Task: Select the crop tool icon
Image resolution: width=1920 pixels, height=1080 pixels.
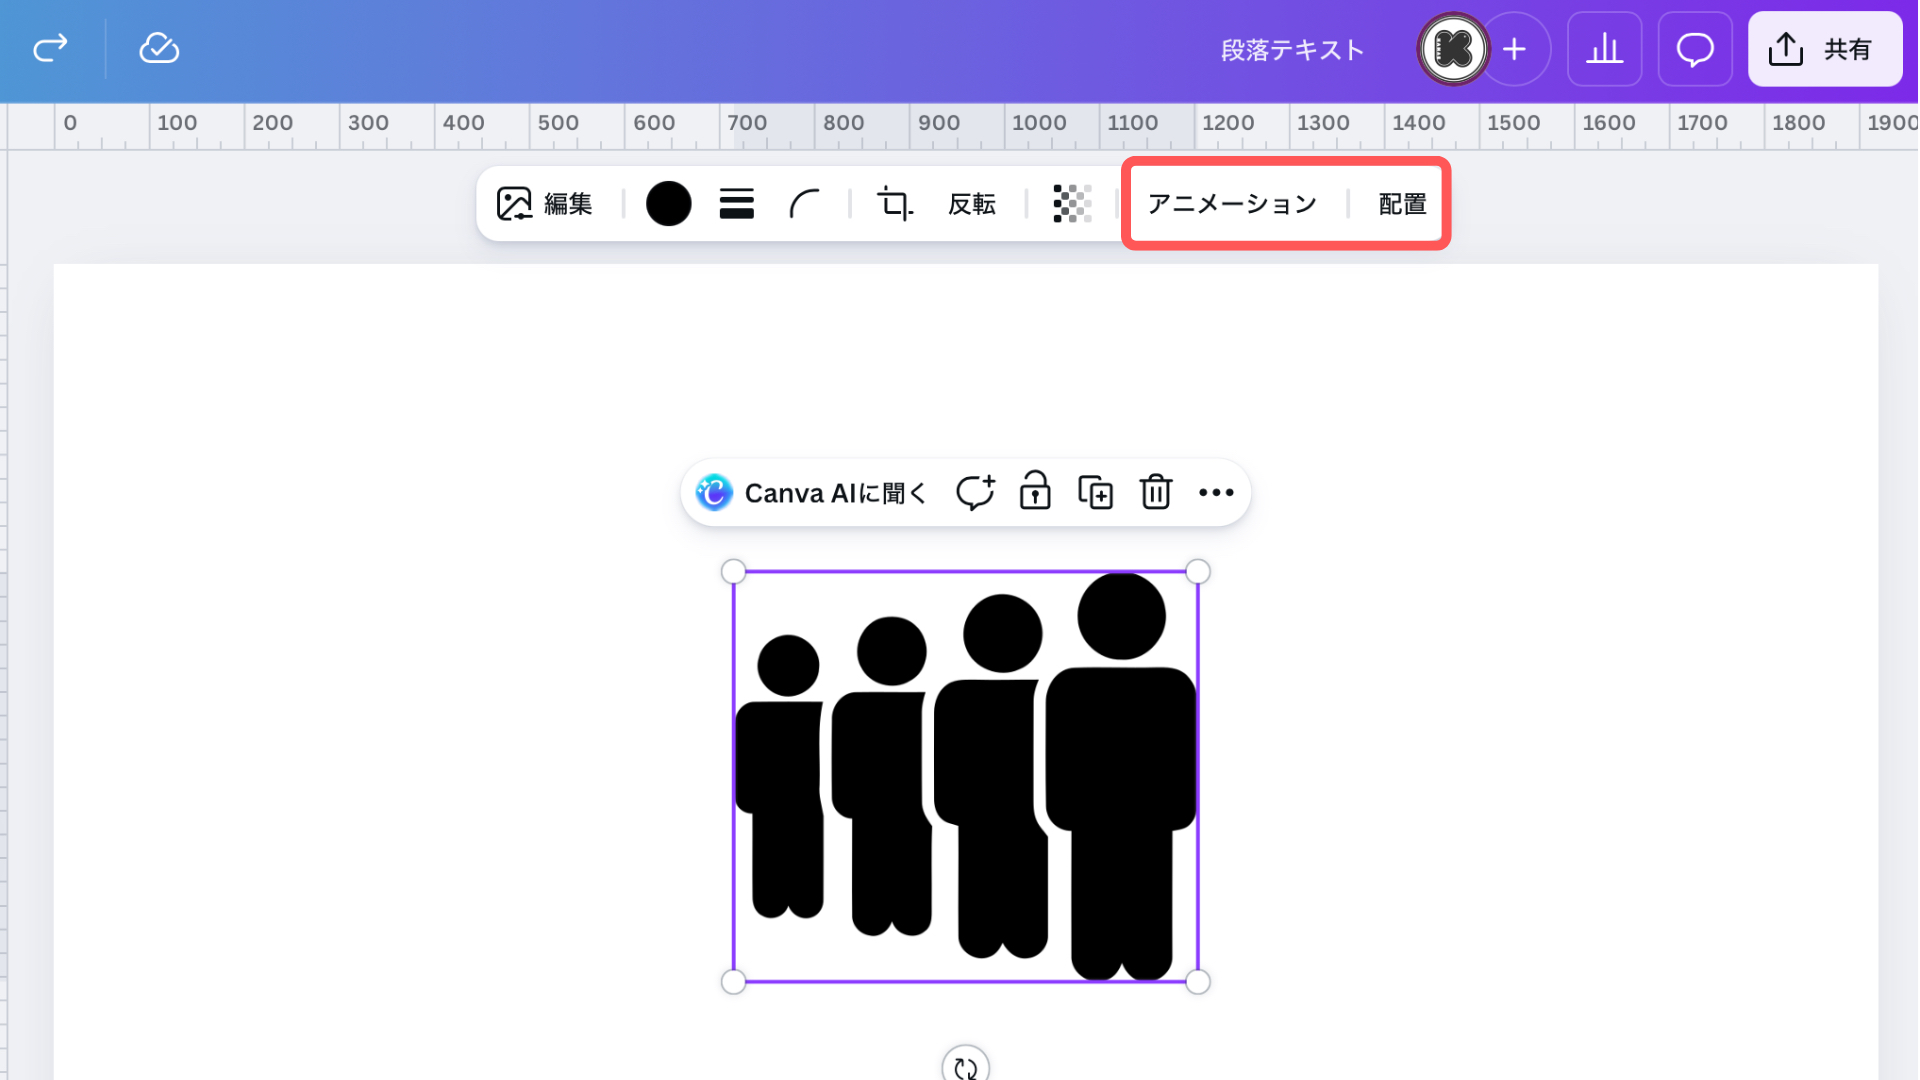Action: pyautogui.click(x=895, y=204)
